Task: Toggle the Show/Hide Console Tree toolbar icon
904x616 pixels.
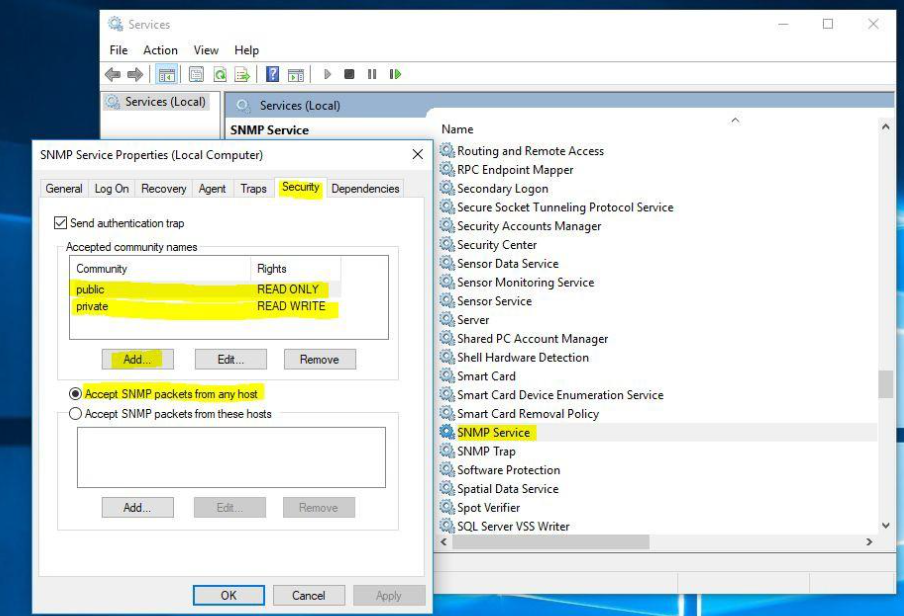Action: tap(167, 74)
